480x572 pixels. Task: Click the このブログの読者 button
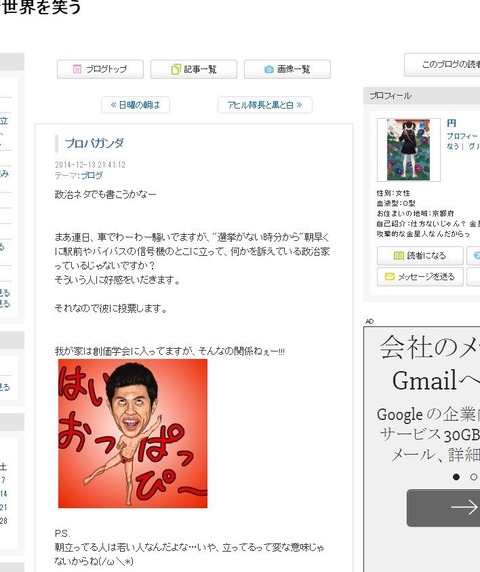[x=442, y=65]
